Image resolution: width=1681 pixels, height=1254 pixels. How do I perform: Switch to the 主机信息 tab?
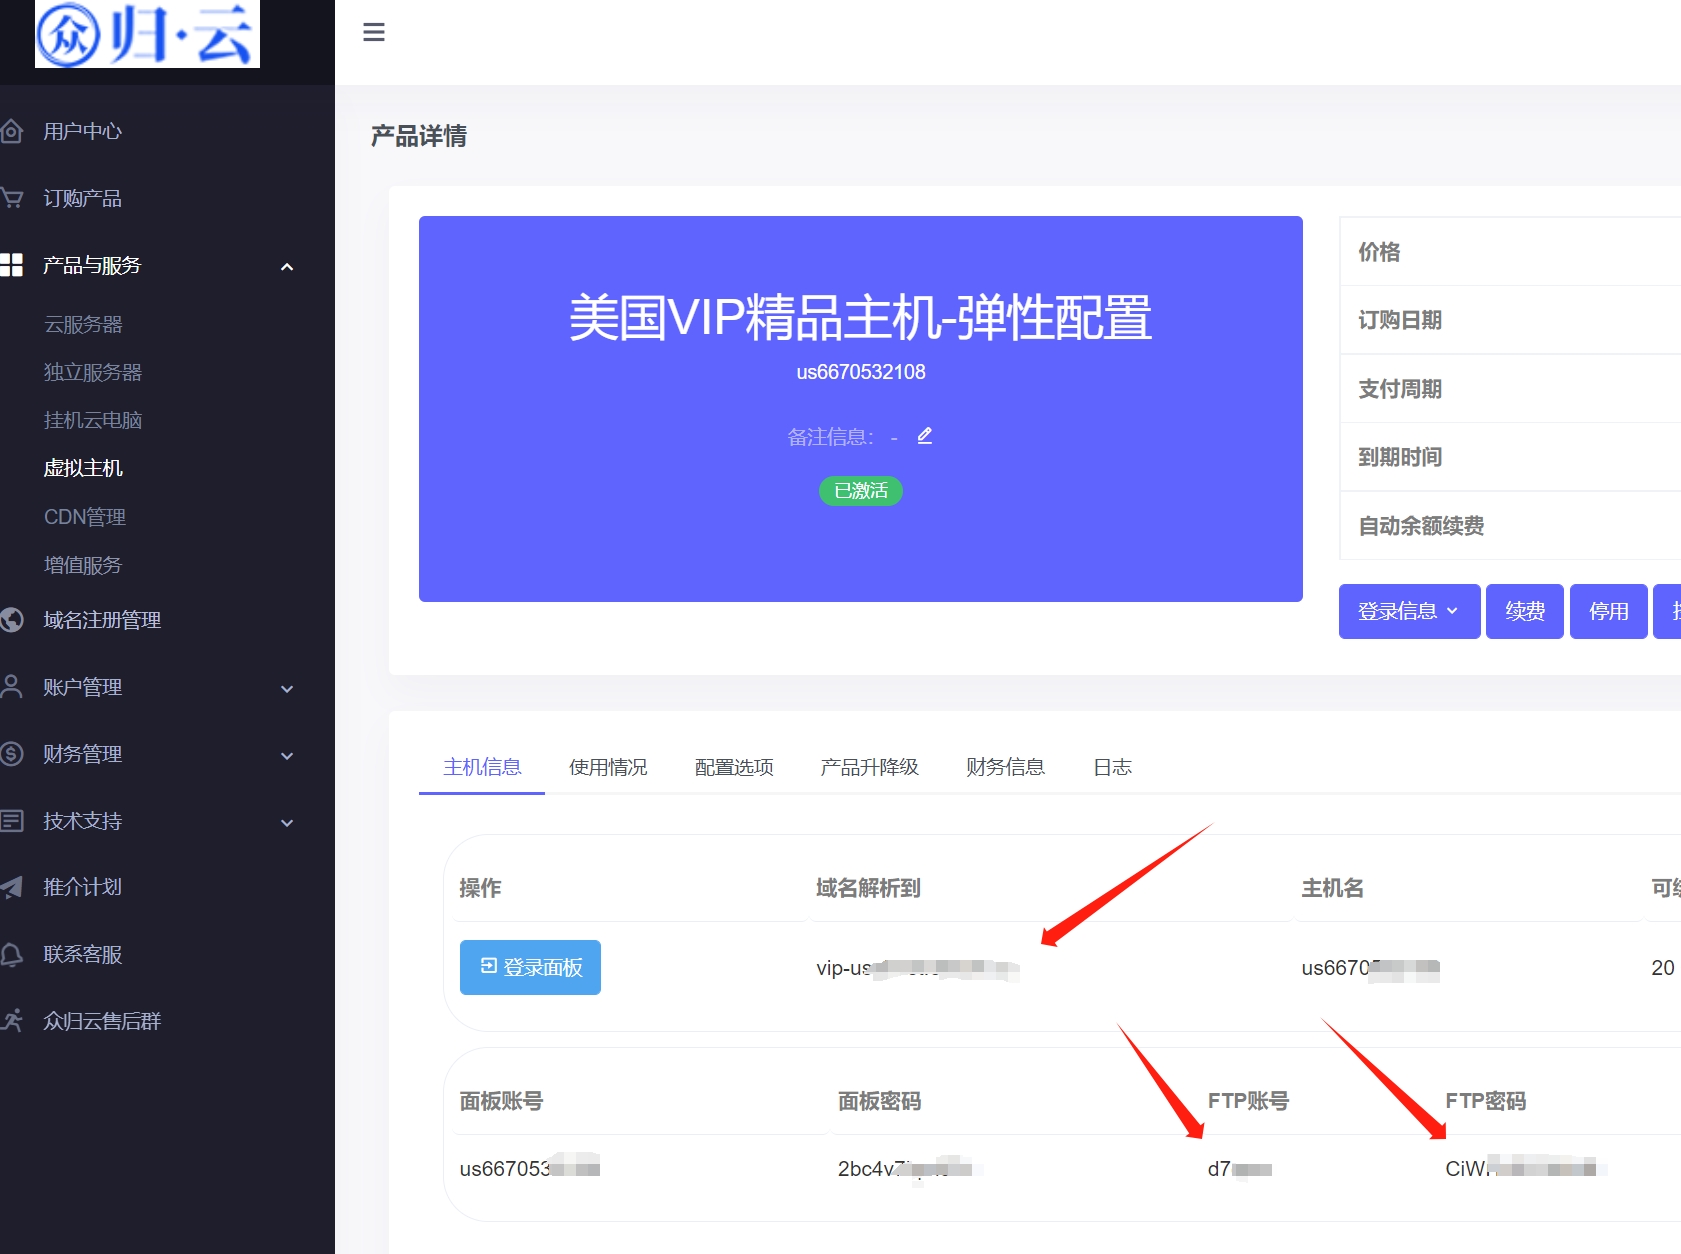click(482, 767)
